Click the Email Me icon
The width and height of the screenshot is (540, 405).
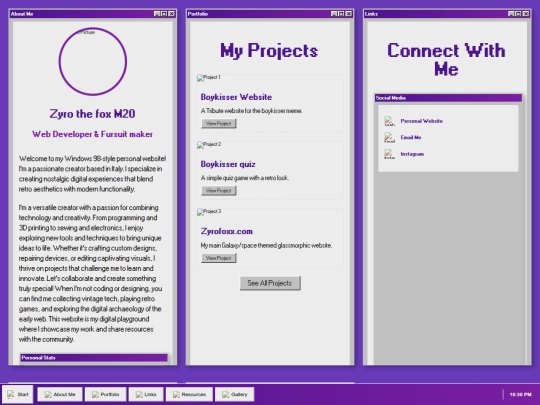(x=390, y=138)
